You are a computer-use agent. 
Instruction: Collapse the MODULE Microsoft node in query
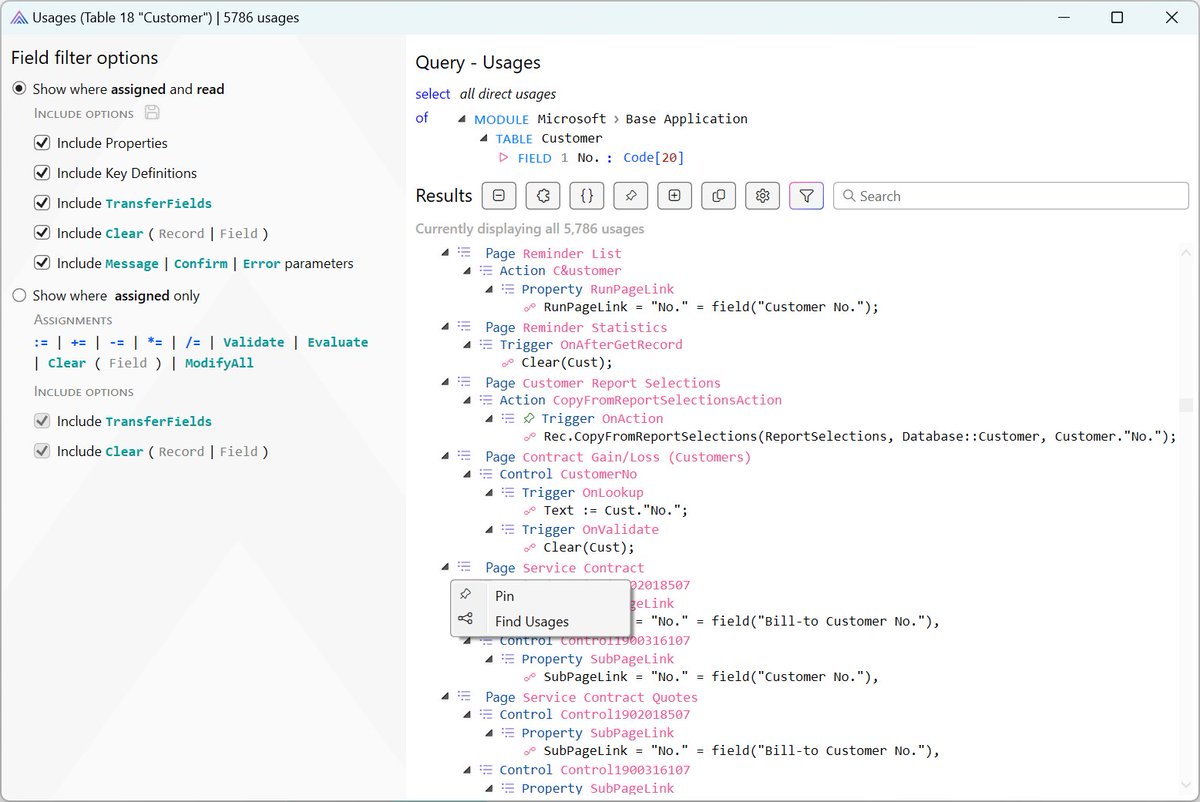click(x=462, y=119)
